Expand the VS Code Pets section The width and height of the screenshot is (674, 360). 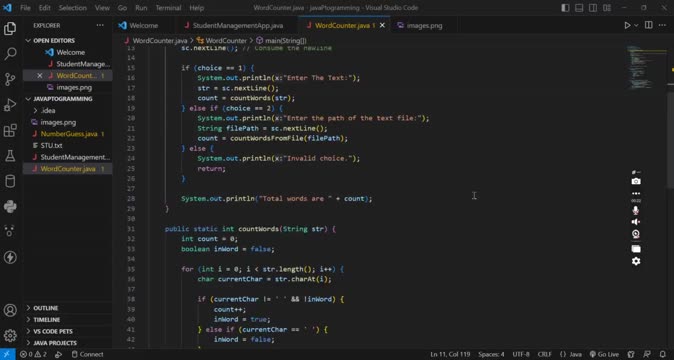click(x=52, y=331)
